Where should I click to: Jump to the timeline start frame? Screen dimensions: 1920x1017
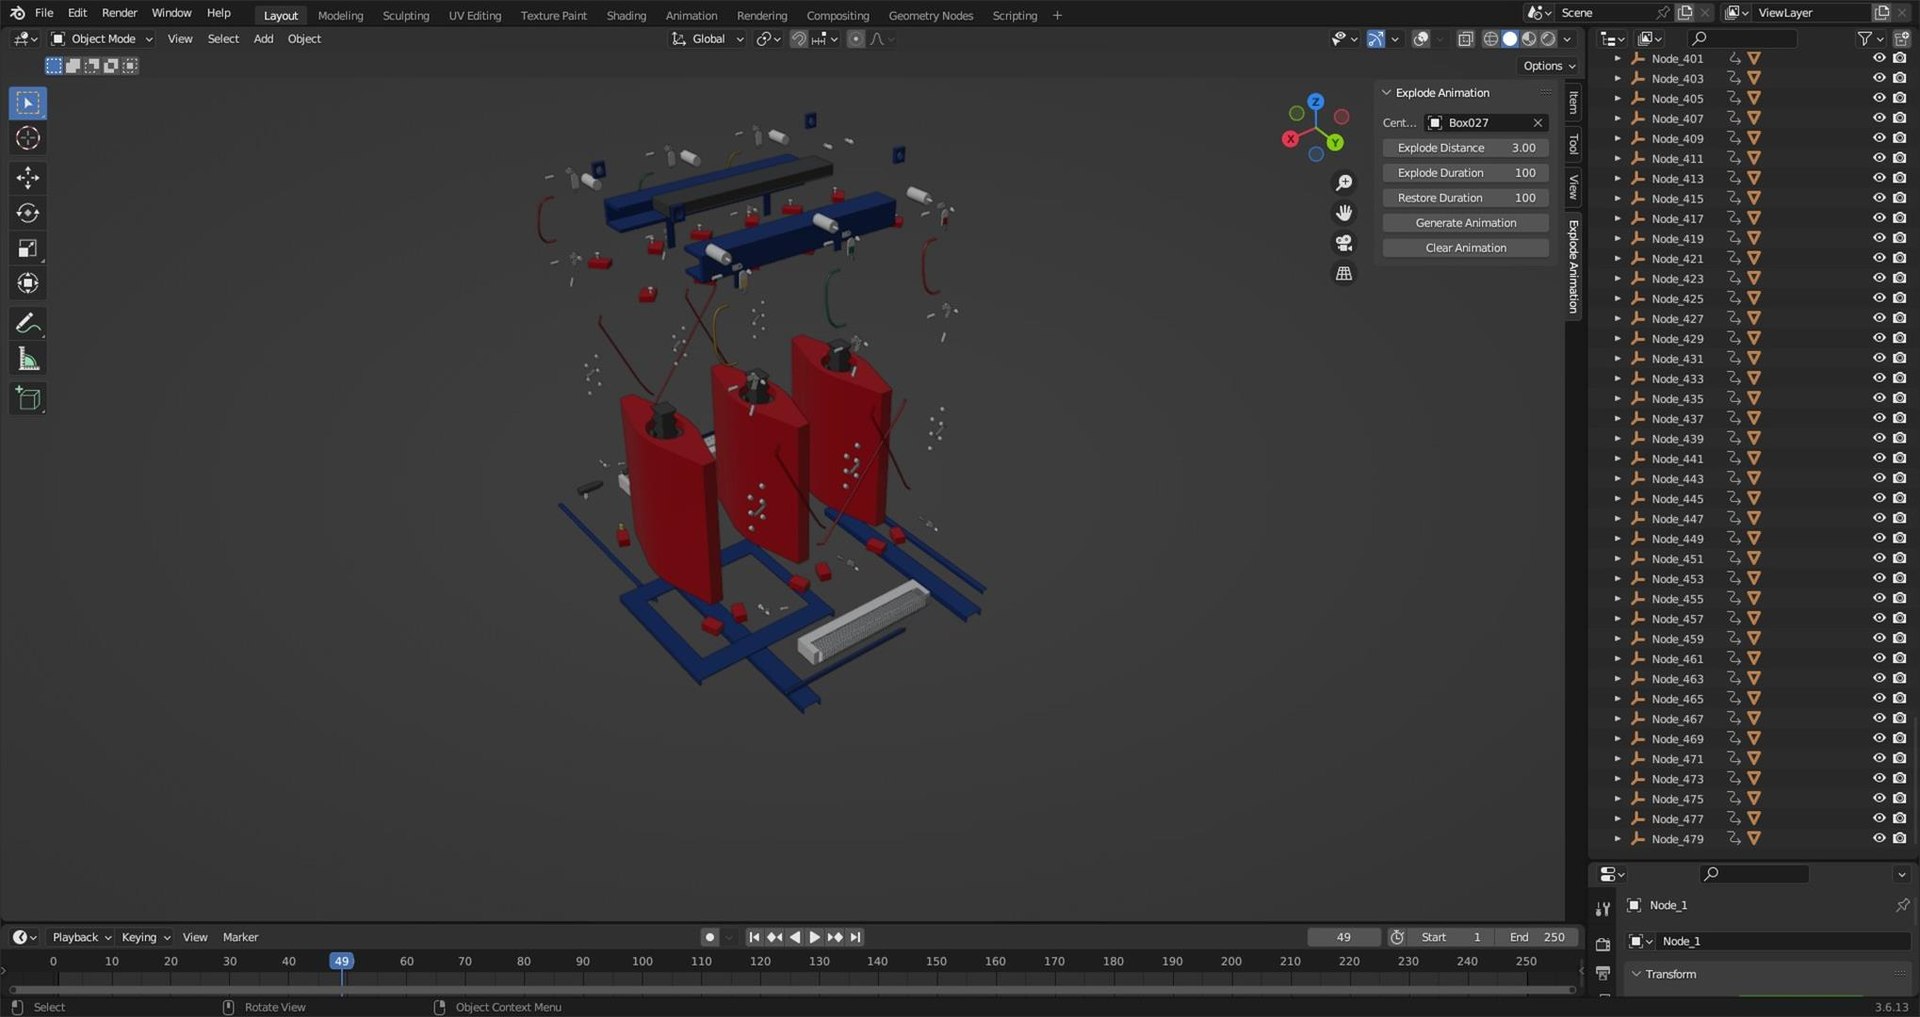754,937
